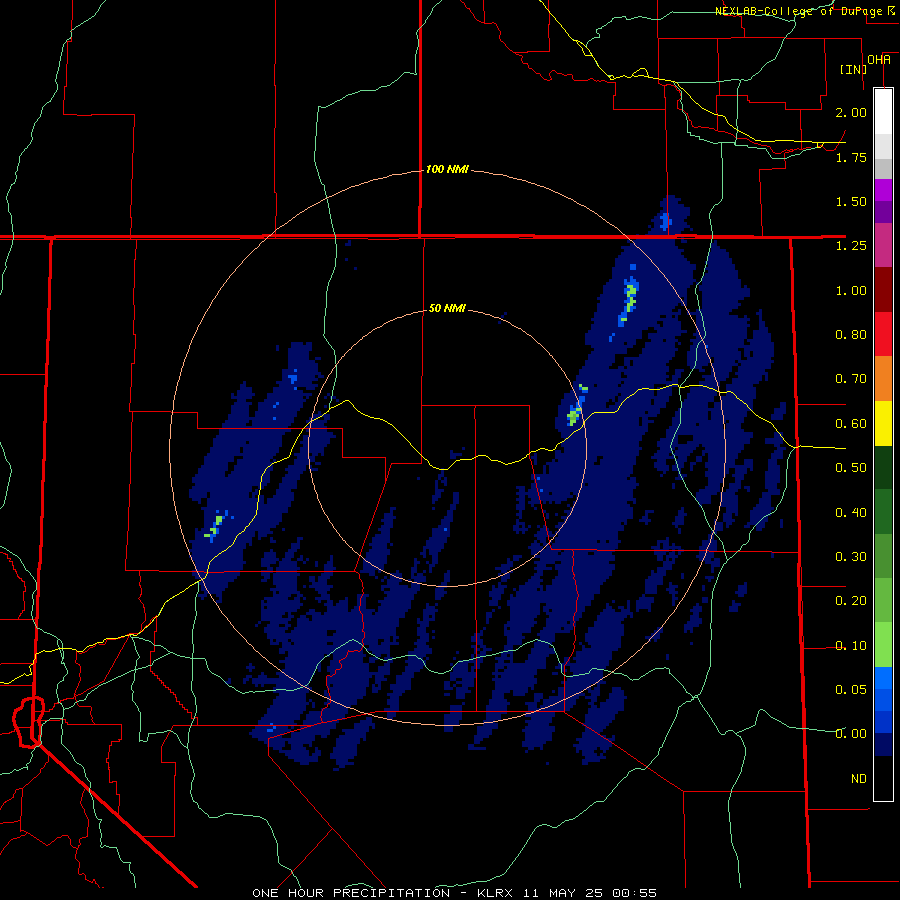Click the 0.60 legend value
This screenshot has height=900, width=900.
point(851,424)
